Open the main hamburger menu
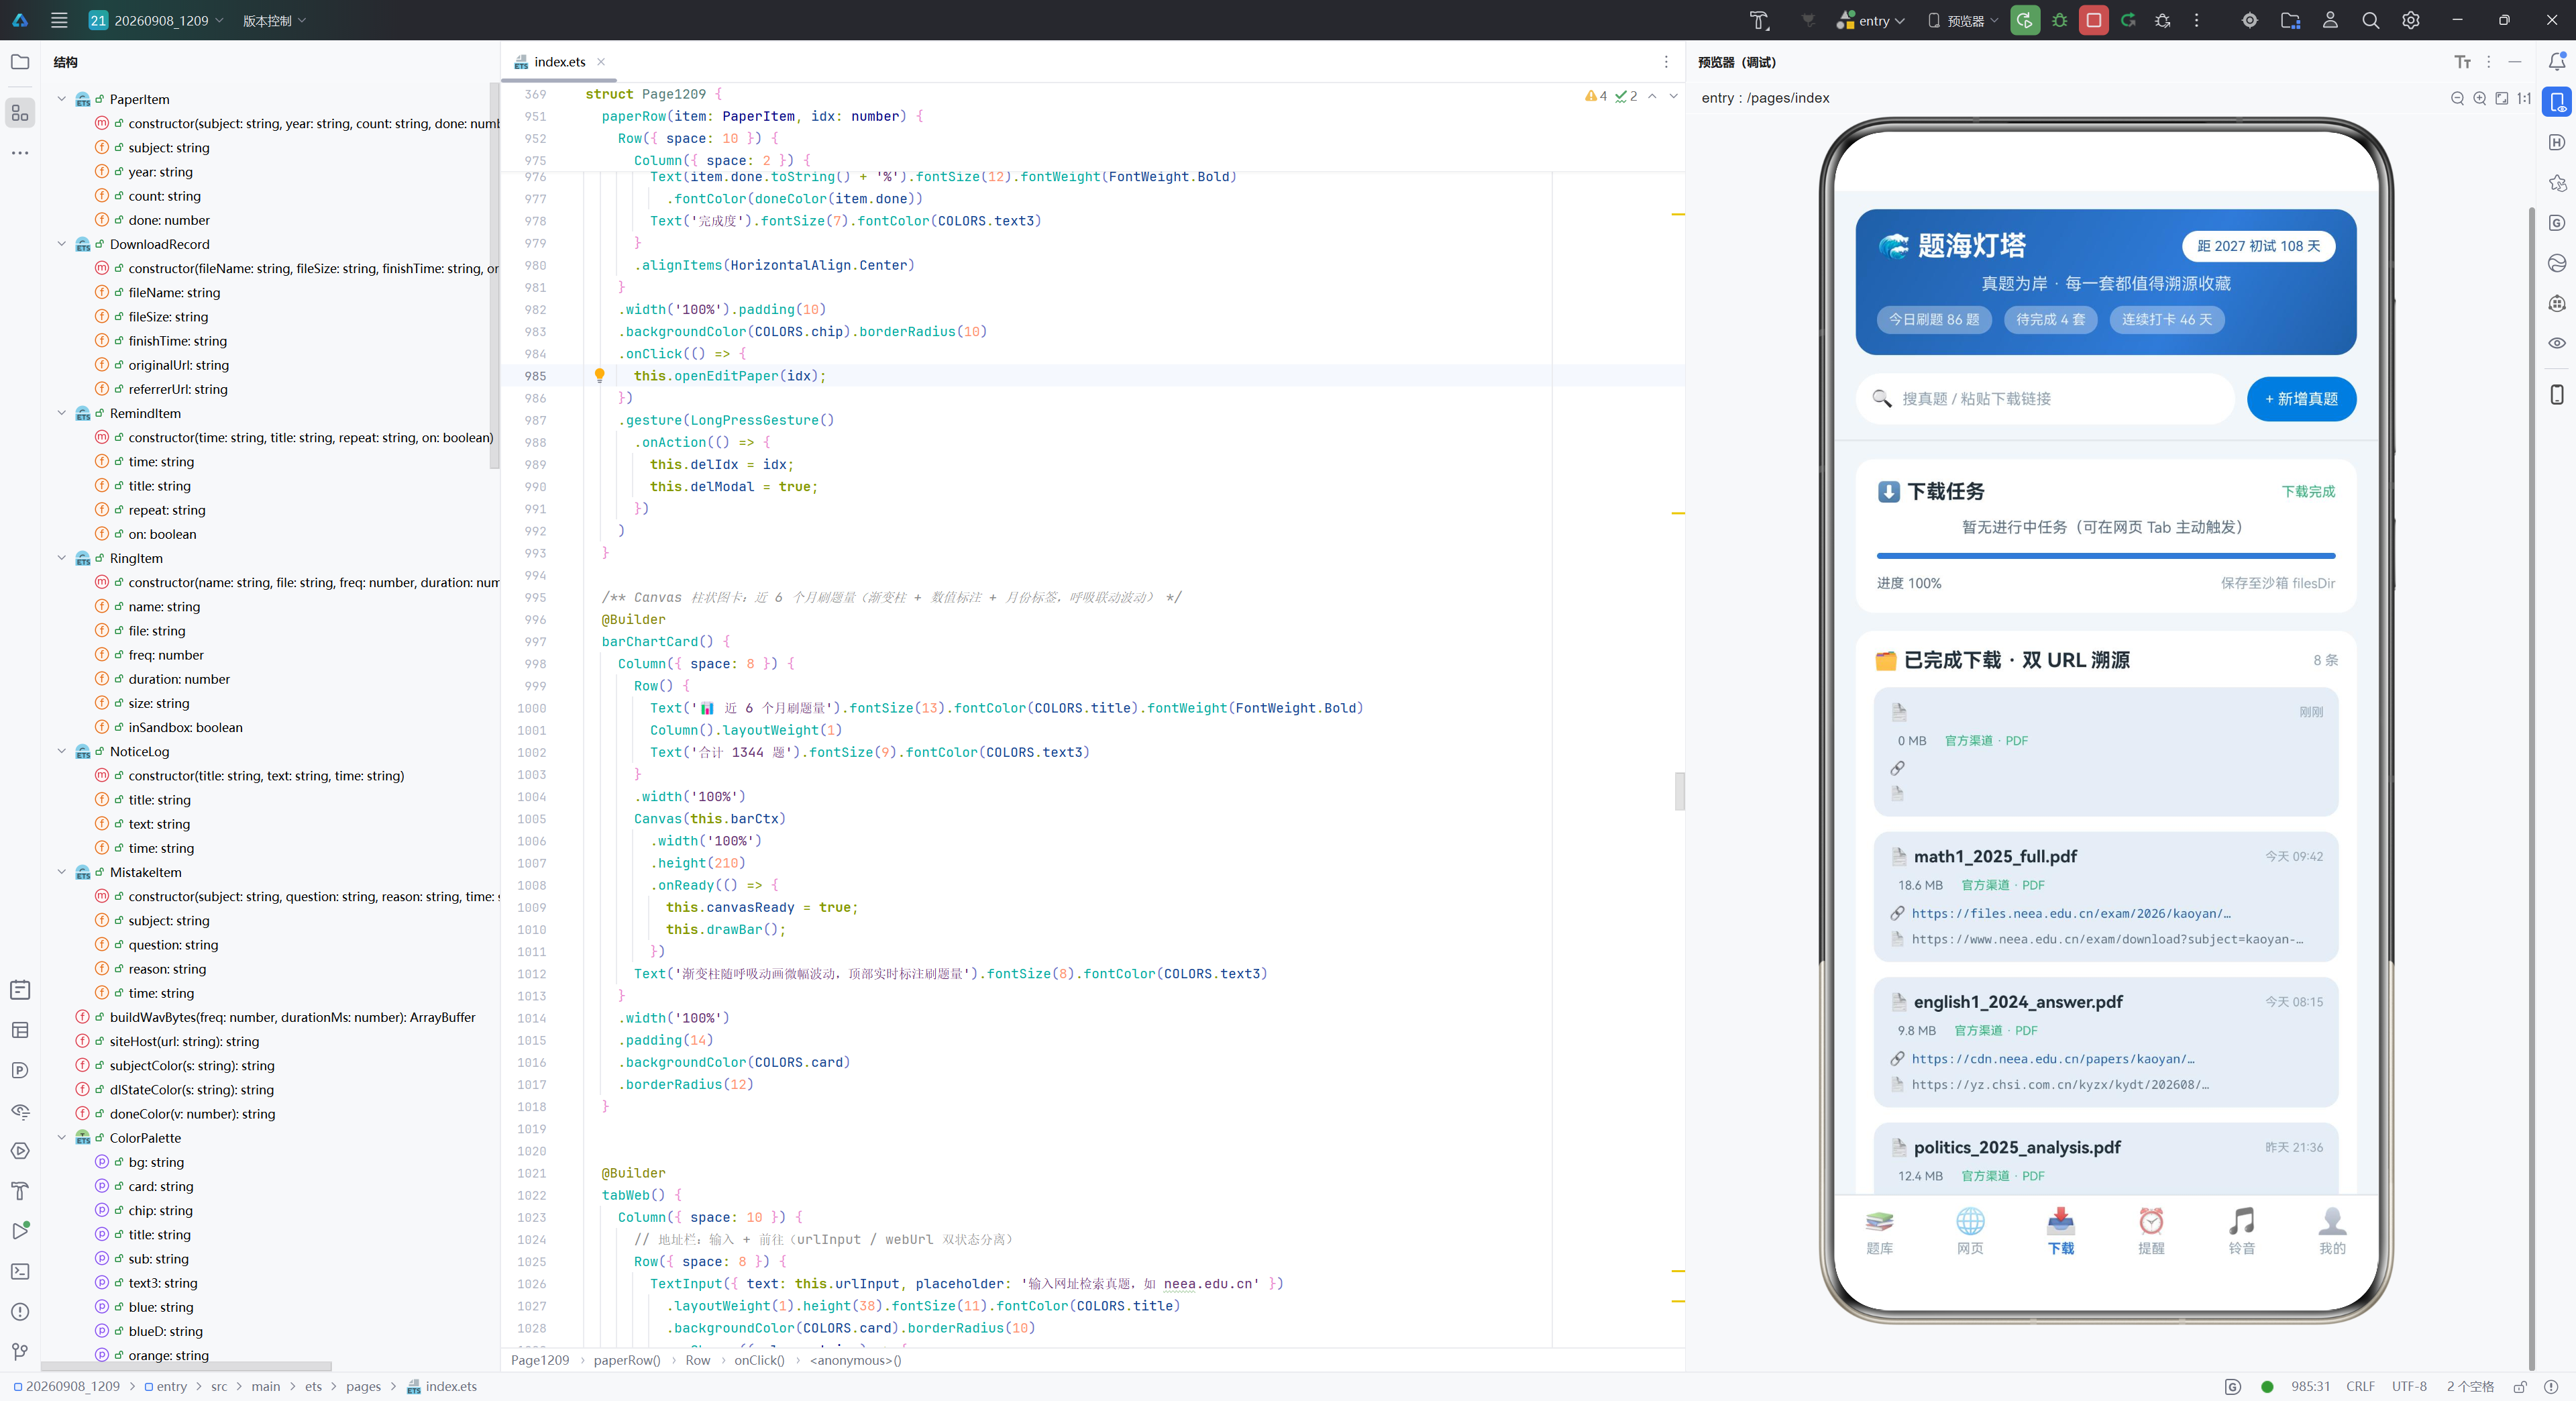This screenshot has height=1401, width=2576. (x=59, y=20)
